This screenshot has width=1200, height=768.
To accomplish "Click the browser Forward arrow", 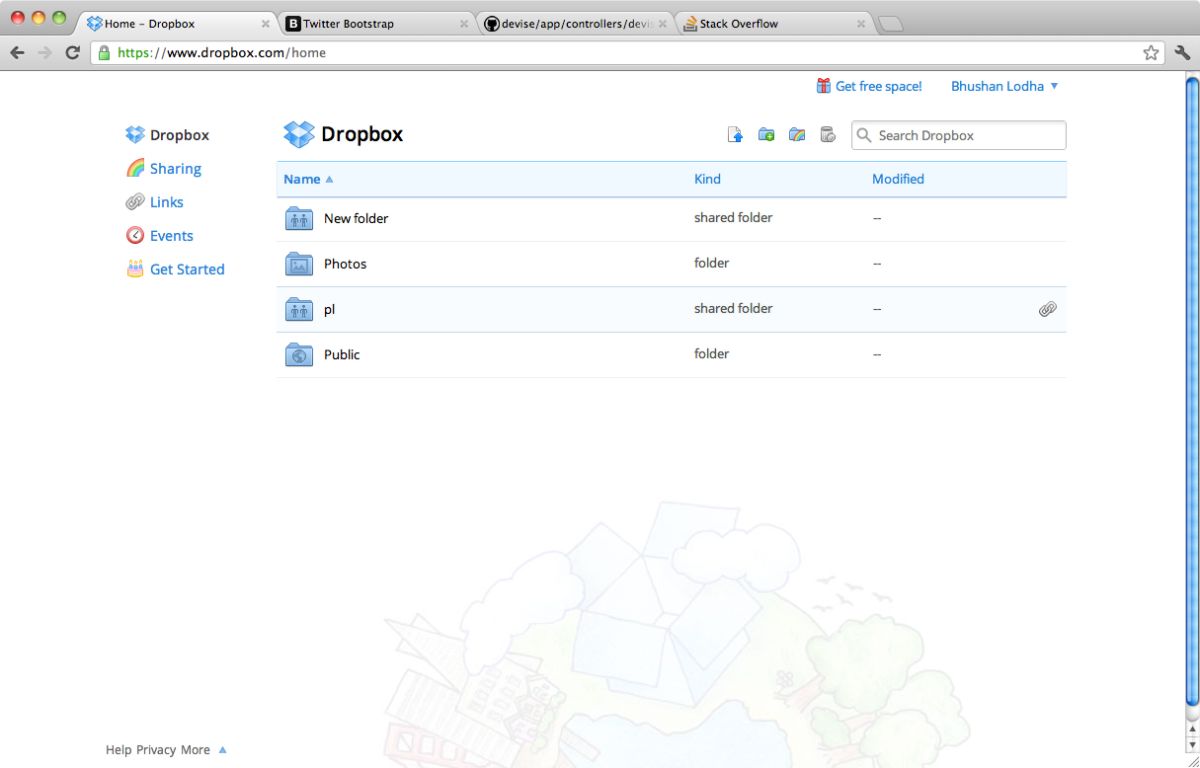I will 45,52.
